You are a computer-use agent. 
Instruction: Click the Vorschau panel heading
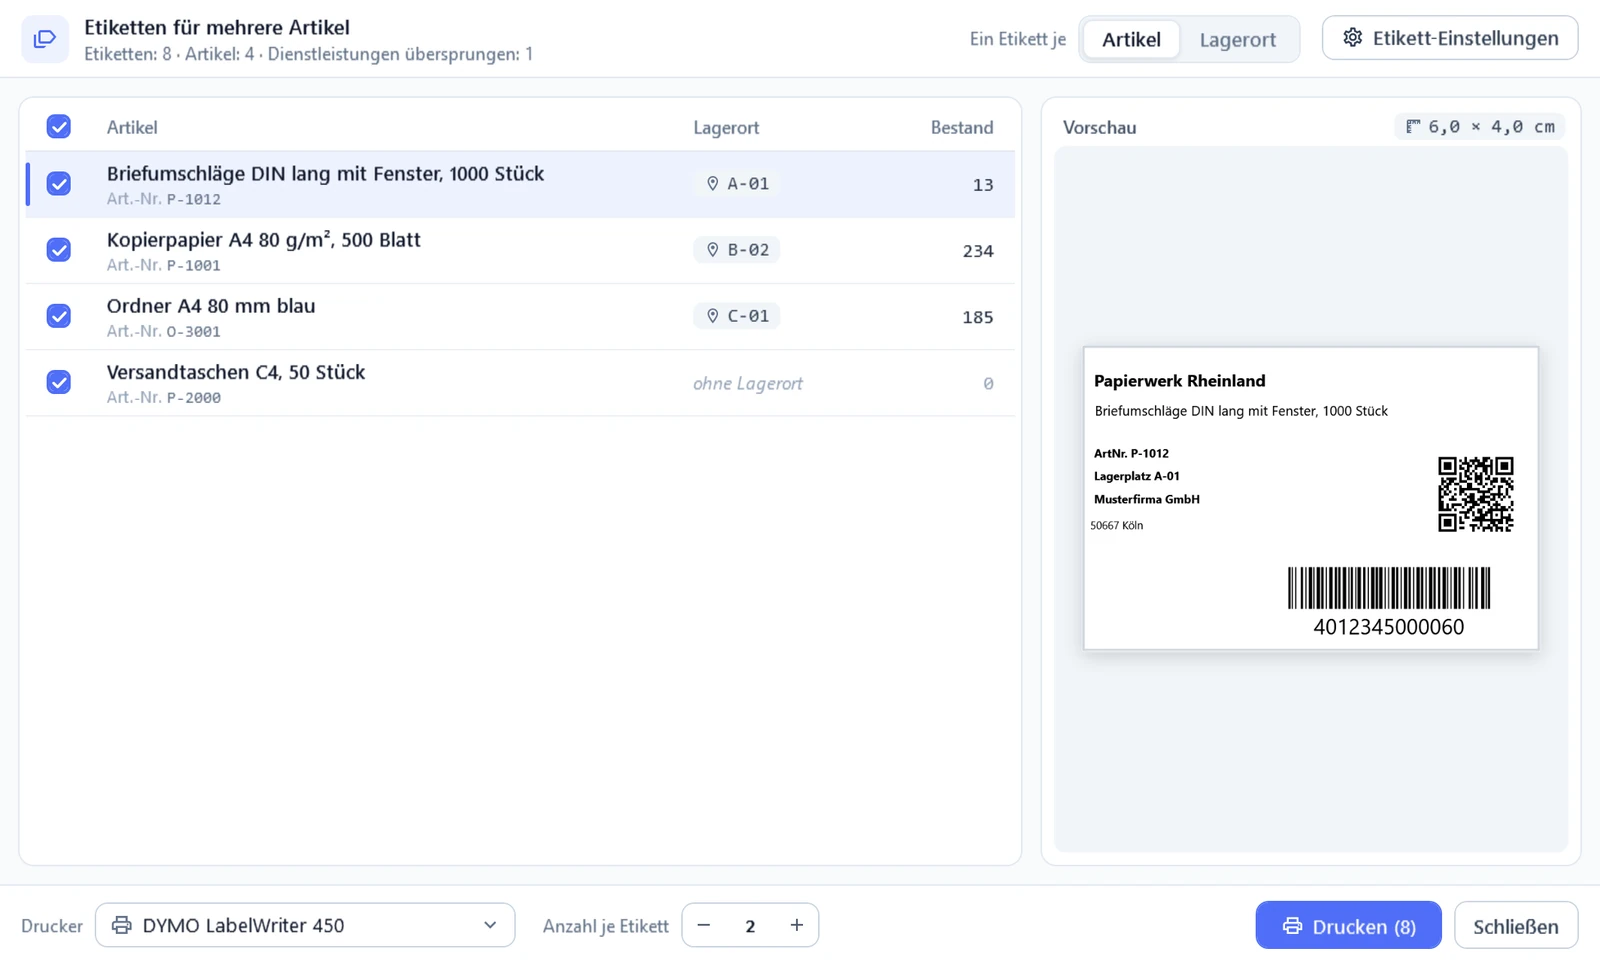click(x=1099, y=127)
